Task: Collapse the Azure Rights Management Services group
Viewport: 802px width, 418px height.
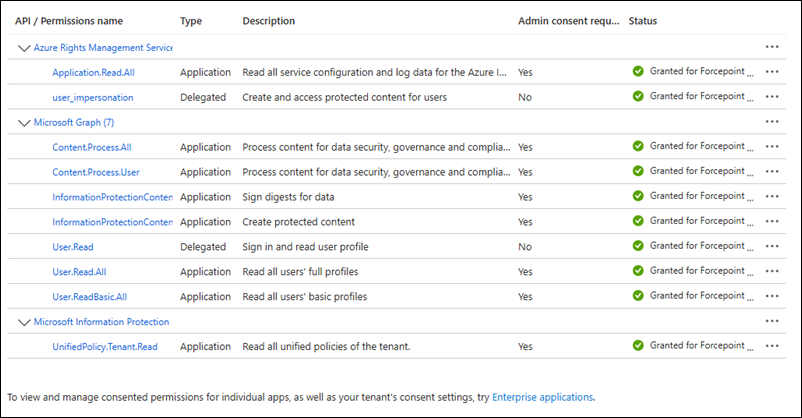Action: (24, 47)
